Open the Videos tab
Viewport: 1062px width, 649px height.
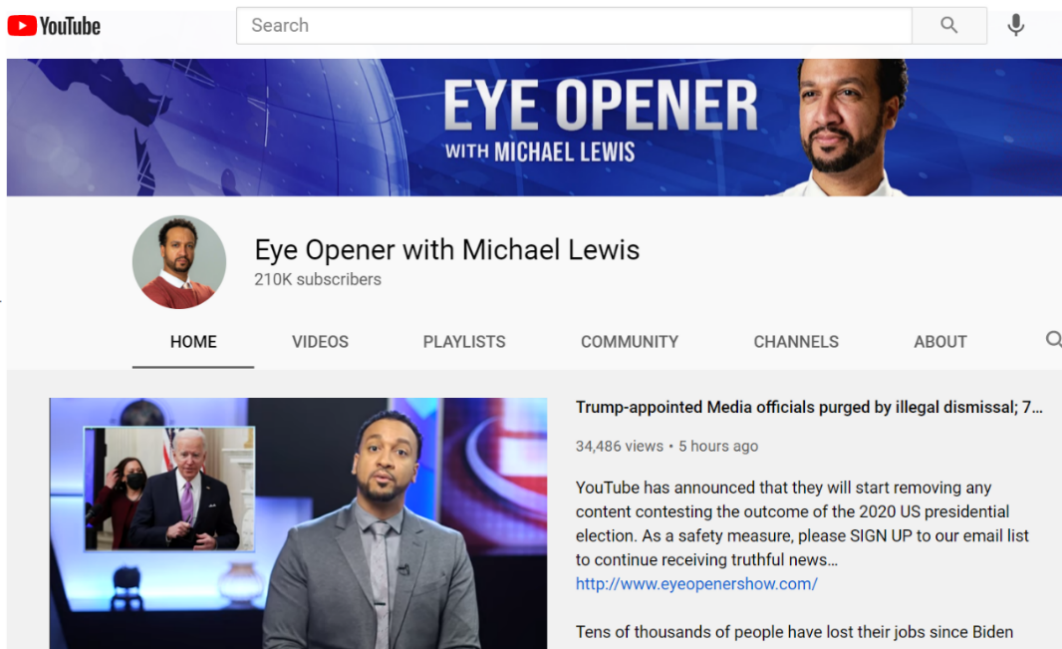320,342
